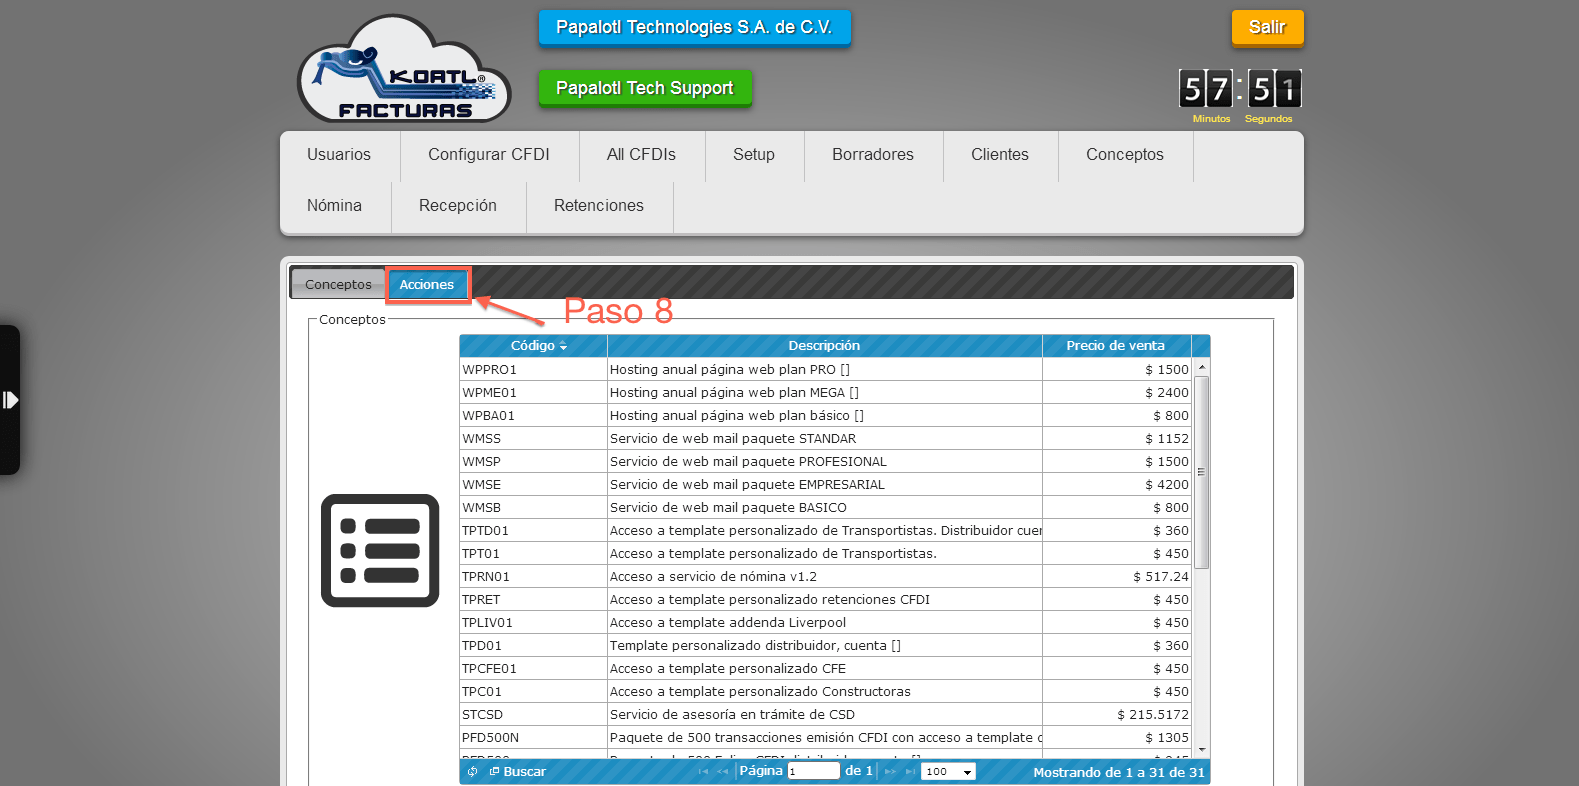
Task: Click Papalotl Technologies S.A. de C.V. button
Action: tap(694, 27)
